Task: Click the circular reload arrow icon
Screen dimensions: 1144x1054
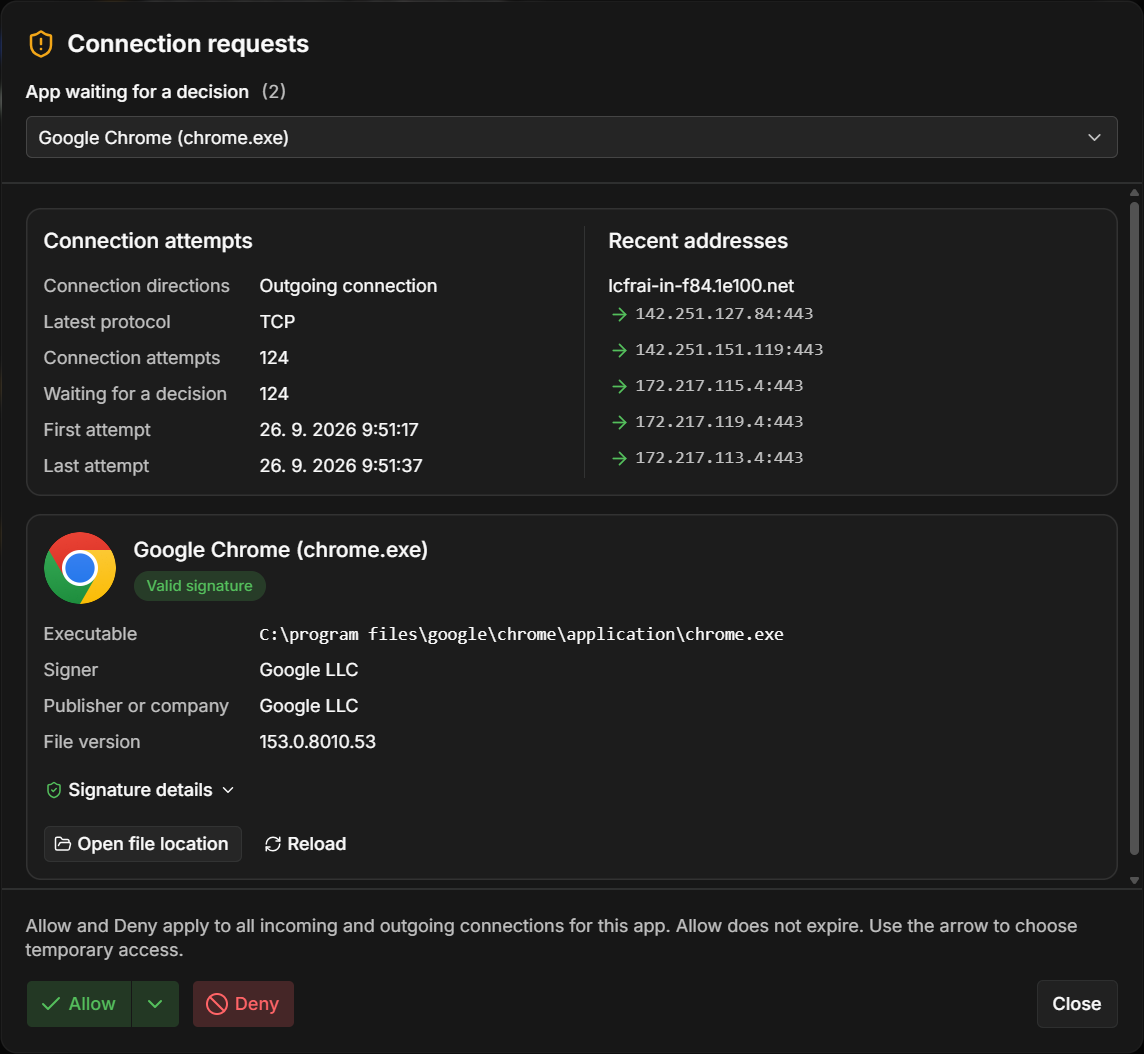Action: 272,844
